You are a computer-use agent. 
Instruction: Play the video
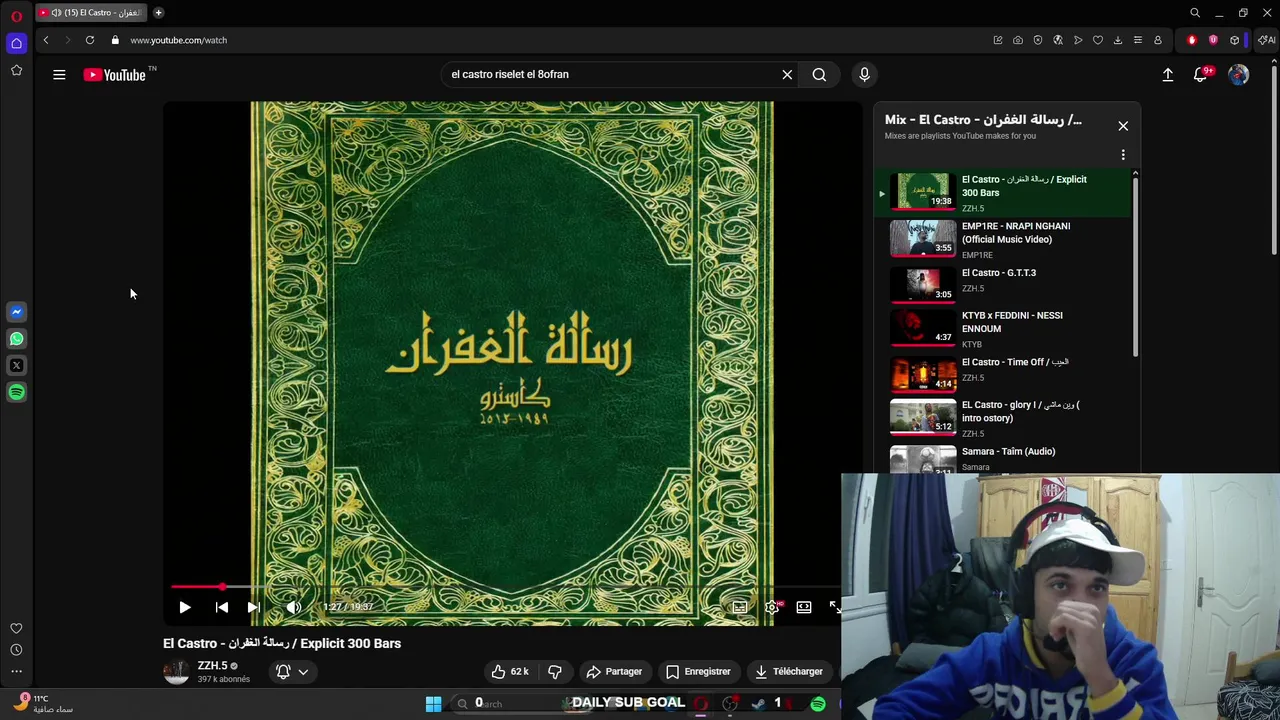coord(185,607)
